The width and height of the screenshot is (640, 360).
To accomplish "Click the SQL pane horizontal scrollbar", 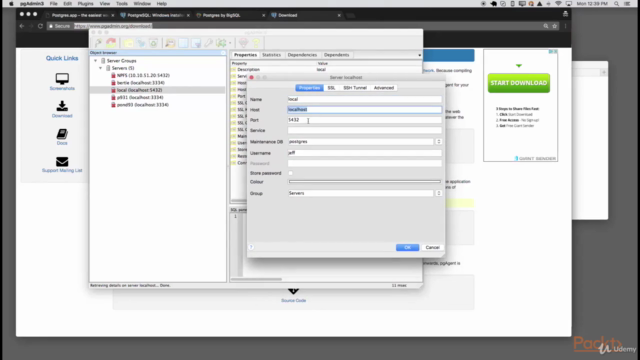I will pyautogui.click(x=256, y=279).
